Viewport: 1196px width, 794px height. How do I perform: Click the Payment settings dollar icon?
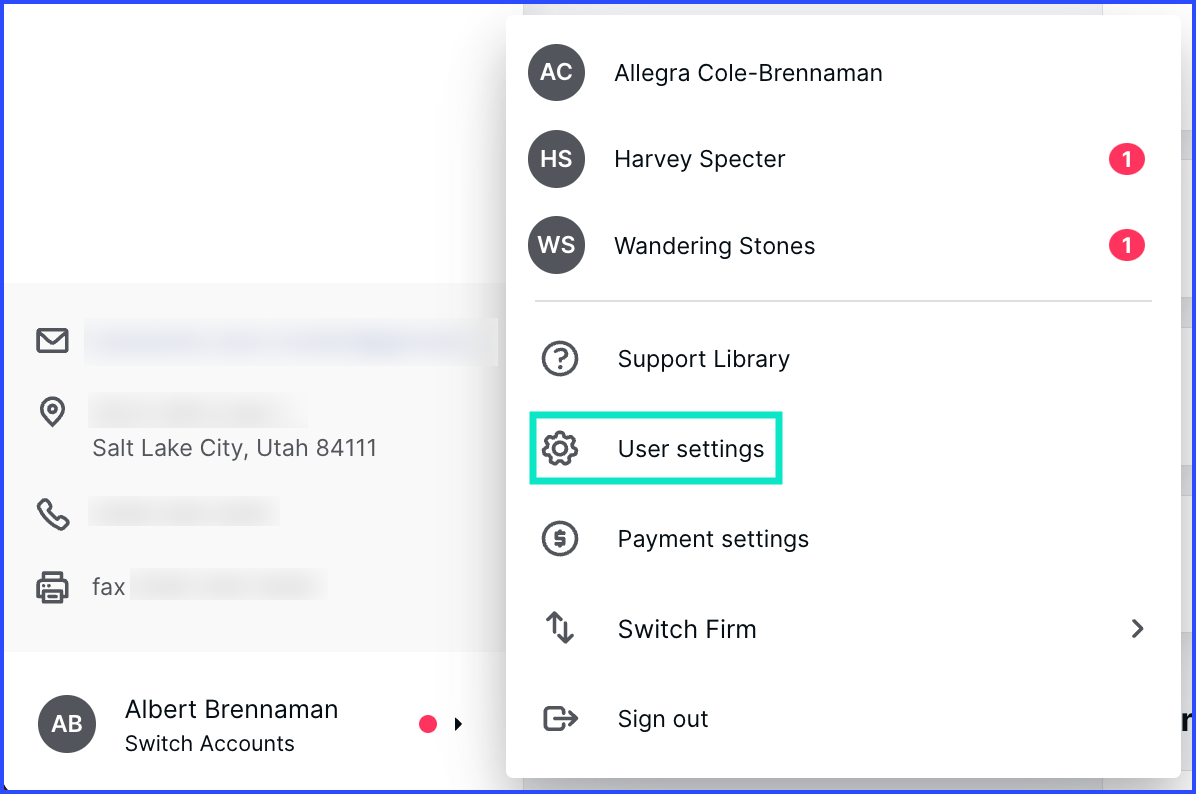[x=559, y=539]
